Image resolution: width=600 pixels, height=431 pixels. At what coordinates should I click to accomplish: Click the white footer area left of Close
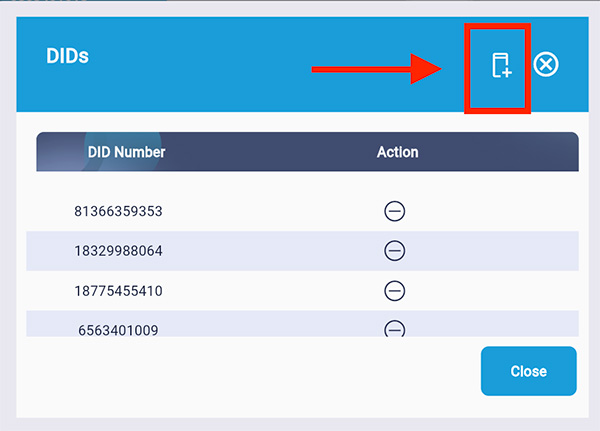pyautogui.click(x=250, y=371)
